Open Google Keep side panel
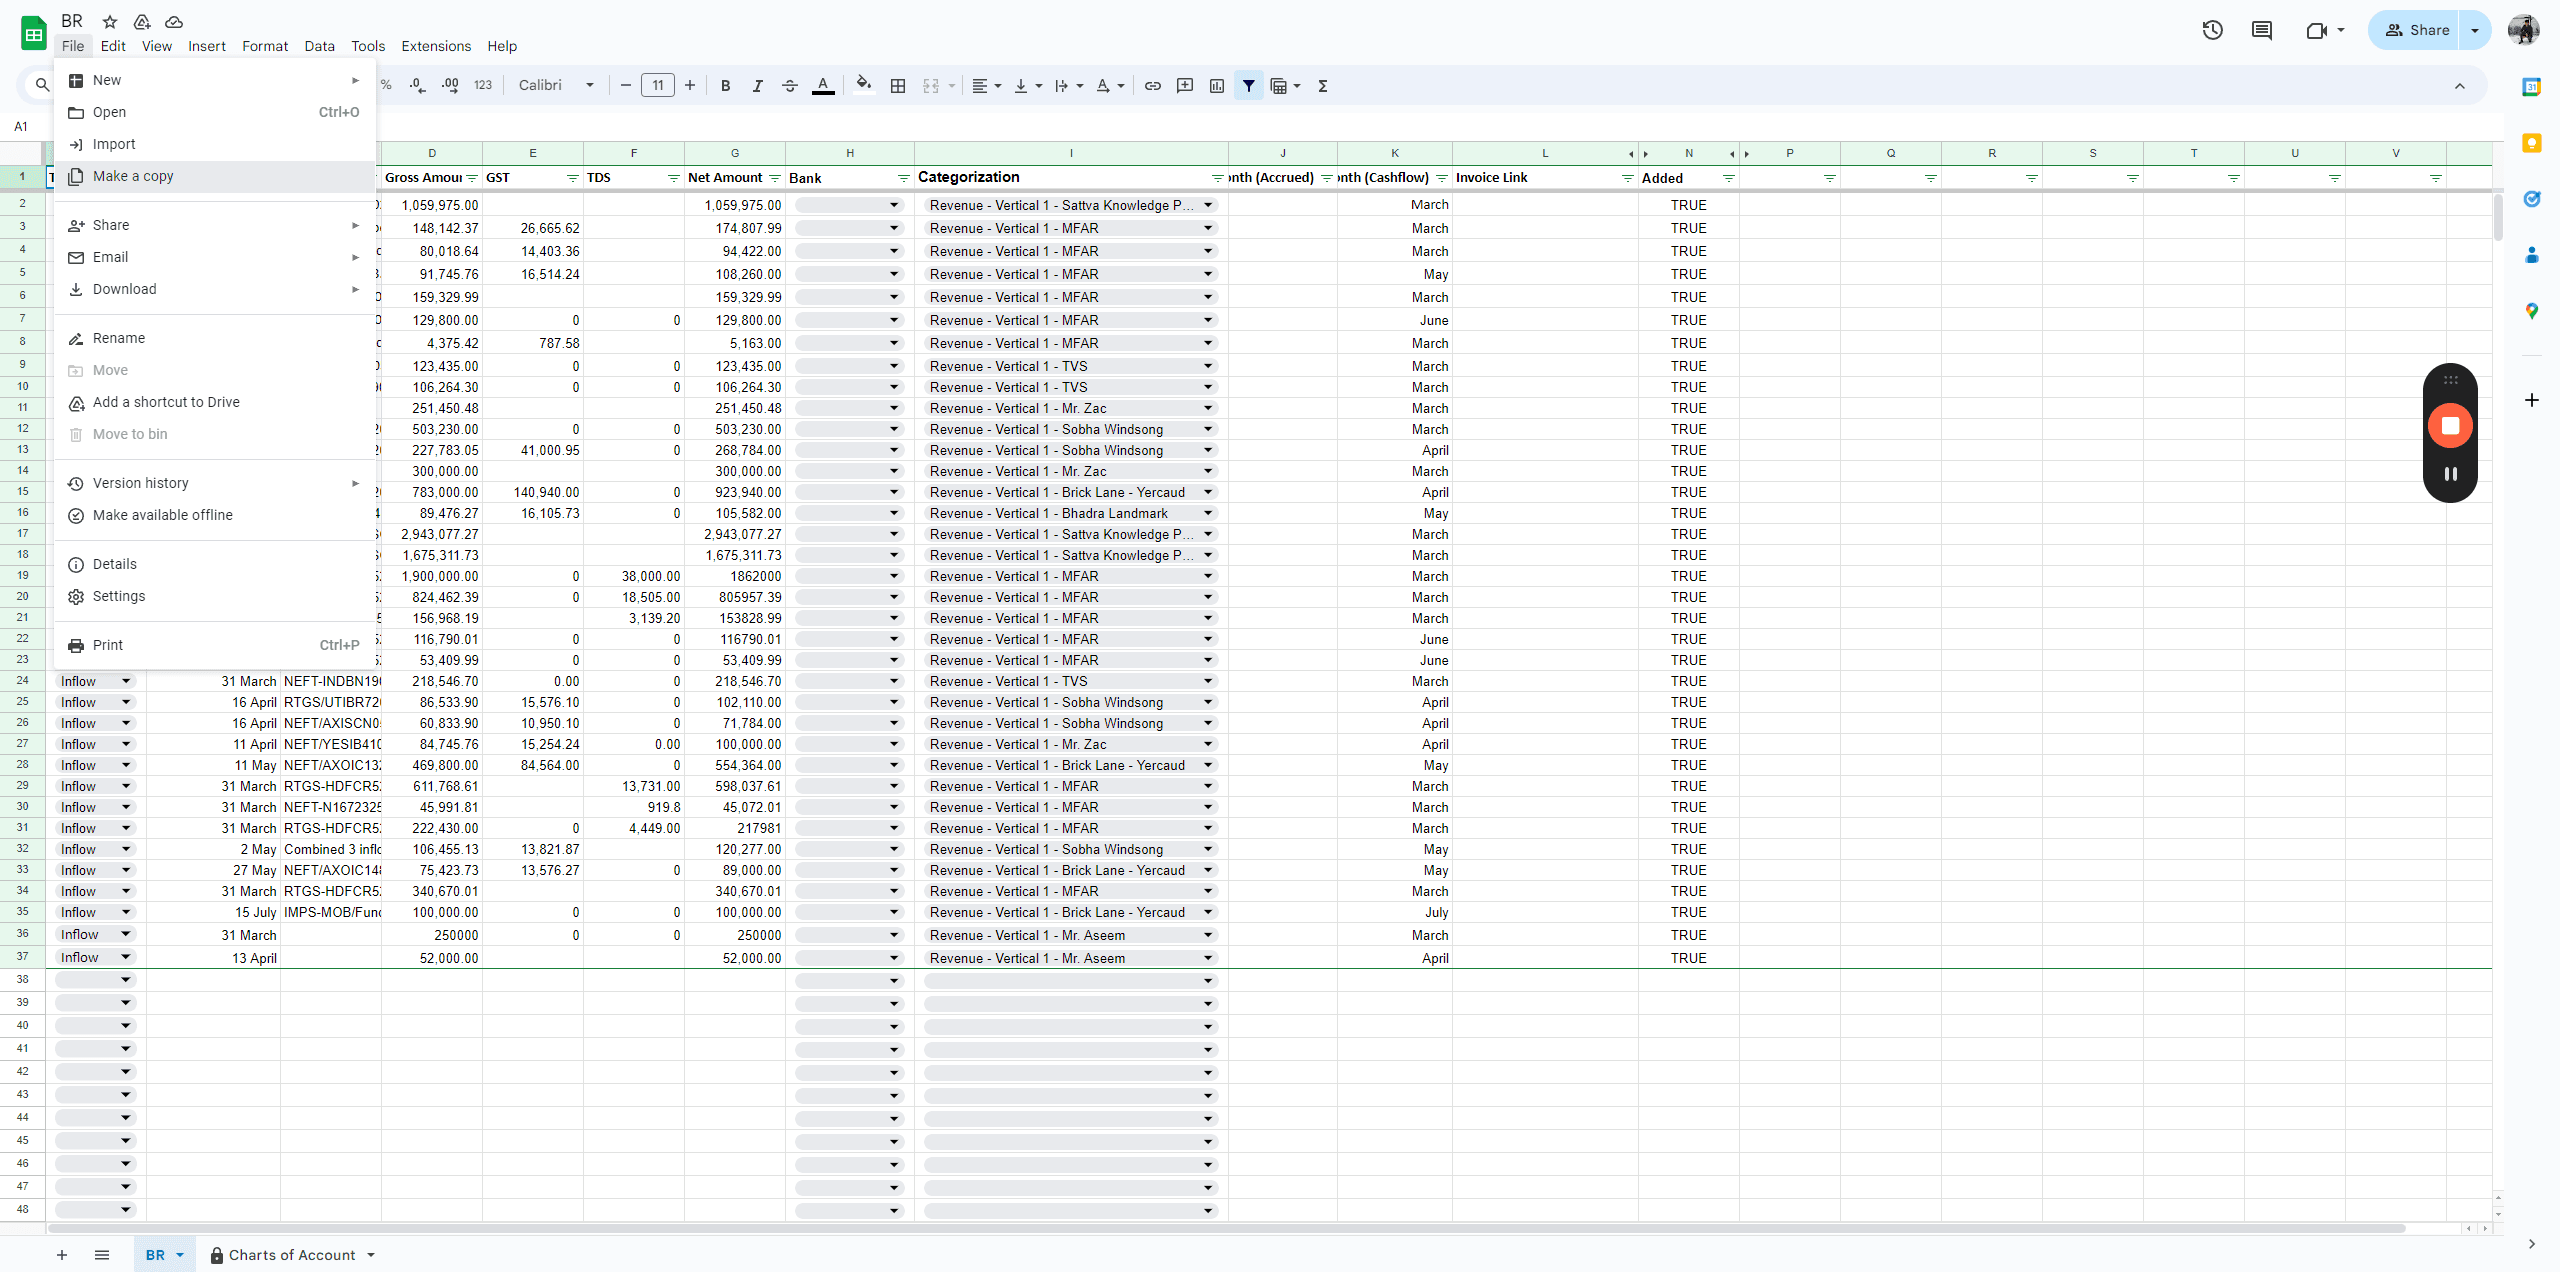The width and height of the screenshot is (2560, 1272). 2531,143
